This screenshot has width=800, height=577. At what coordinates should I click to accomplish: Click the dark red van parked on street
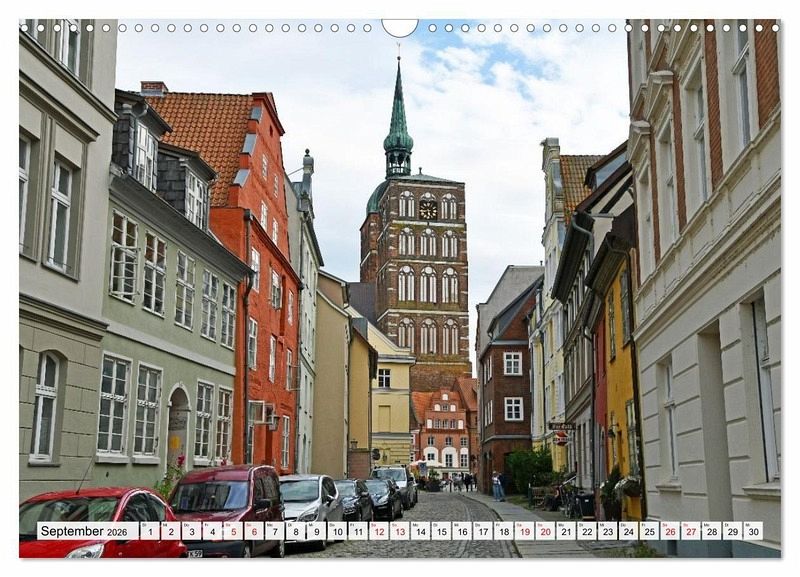click(226, 498)
